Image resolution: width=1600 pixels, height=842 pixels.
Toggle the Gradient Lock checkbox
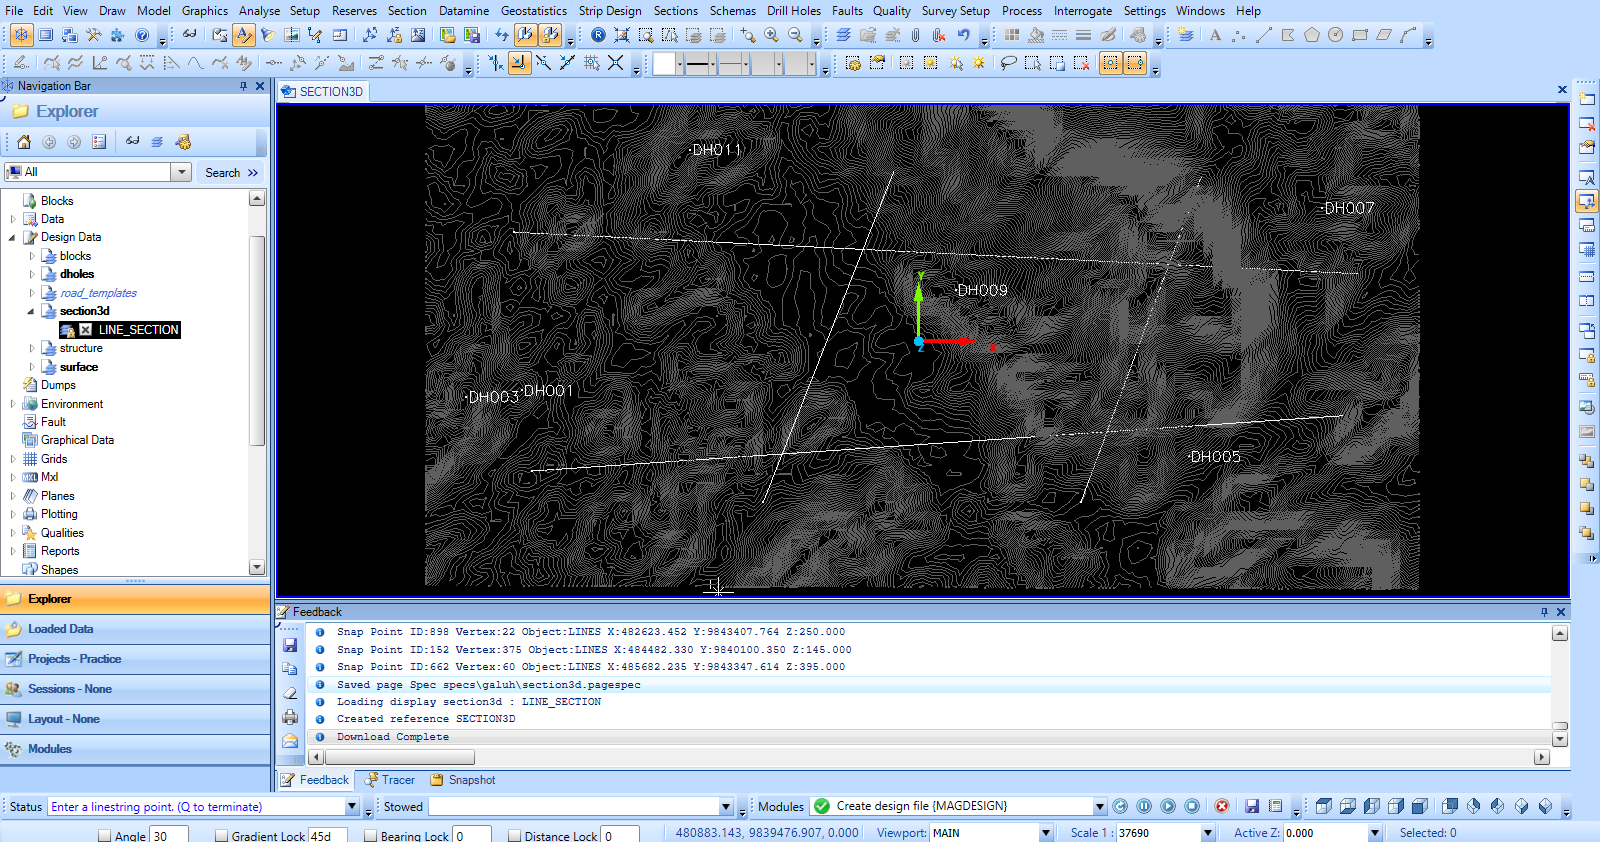coord(221,836)
